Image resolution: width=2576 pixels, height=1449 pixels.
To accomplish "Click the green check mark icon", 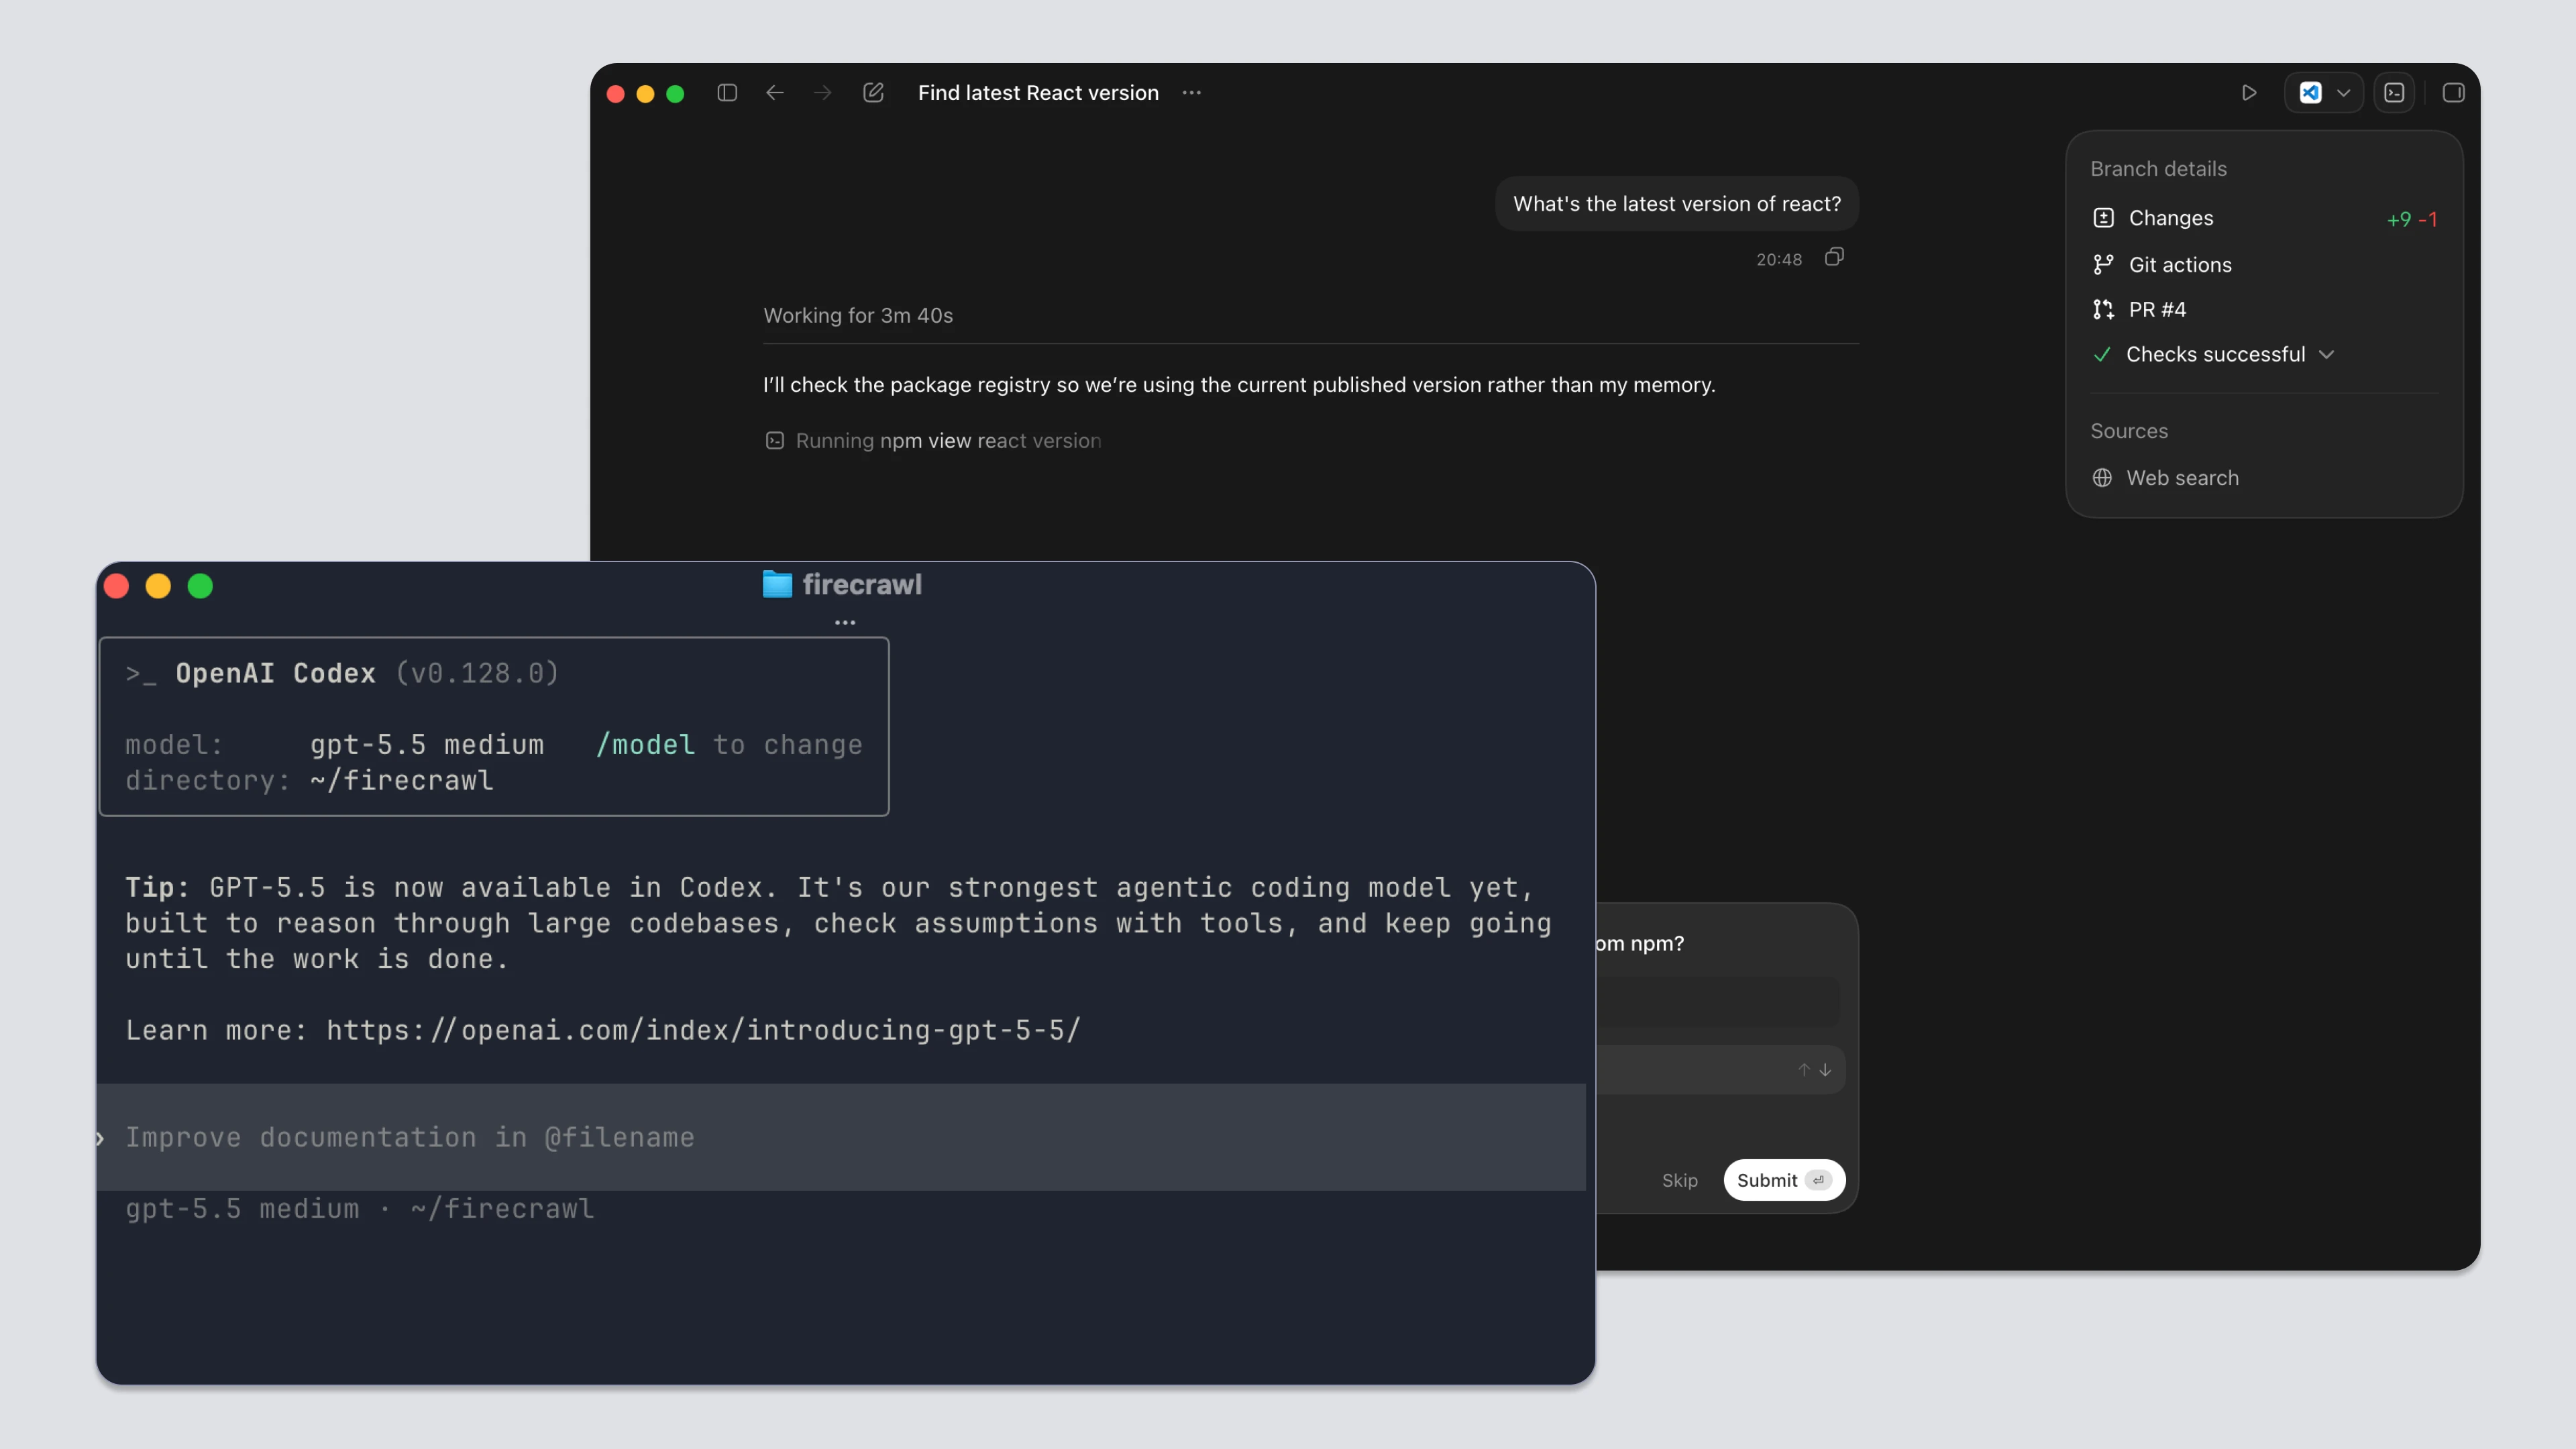I will coord(2102,355).
